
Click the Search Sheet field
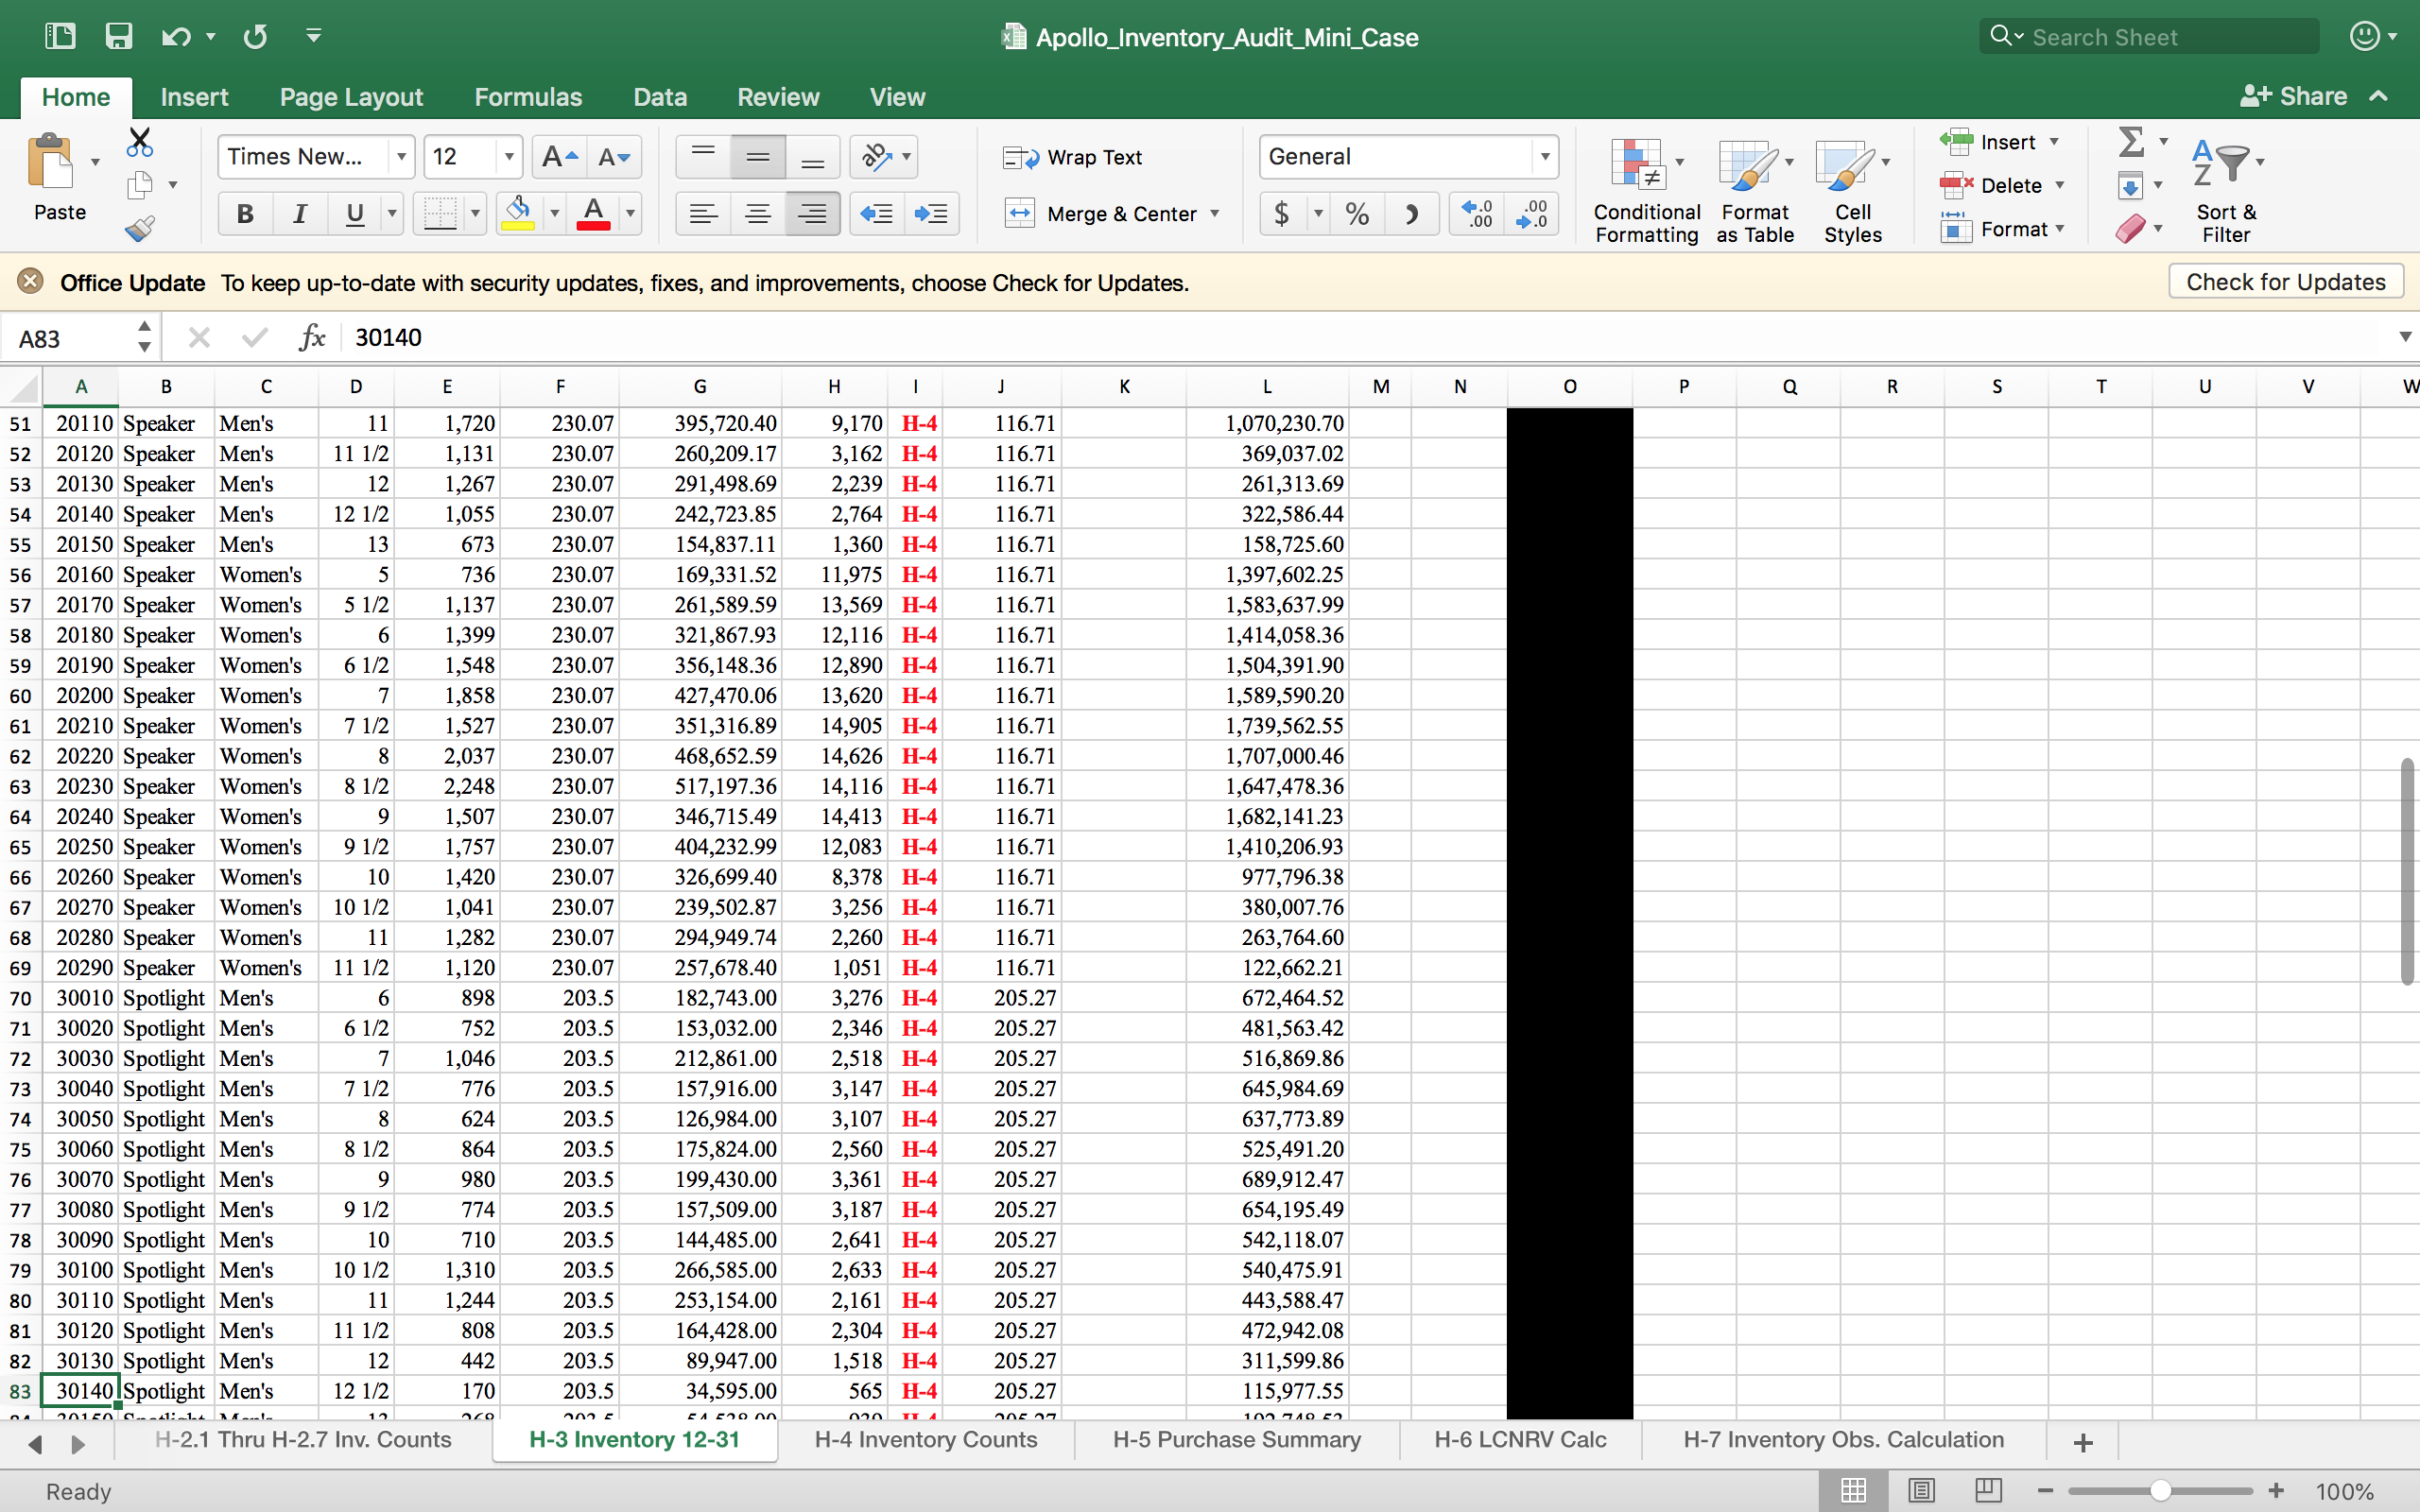[2160, 37]
